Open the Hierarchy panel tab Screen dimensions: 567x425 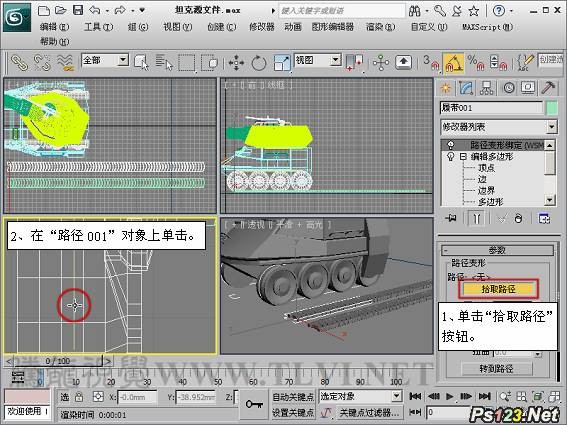tap(487, 88)
